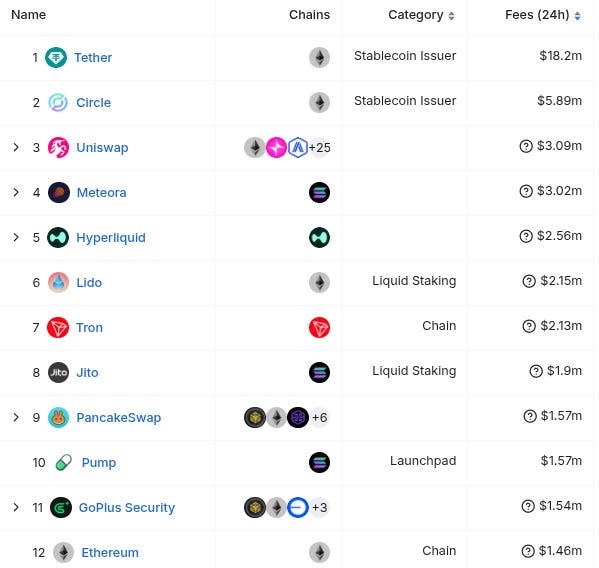
Task: Open the Meteora protocol link
Action: pos(101,193)
